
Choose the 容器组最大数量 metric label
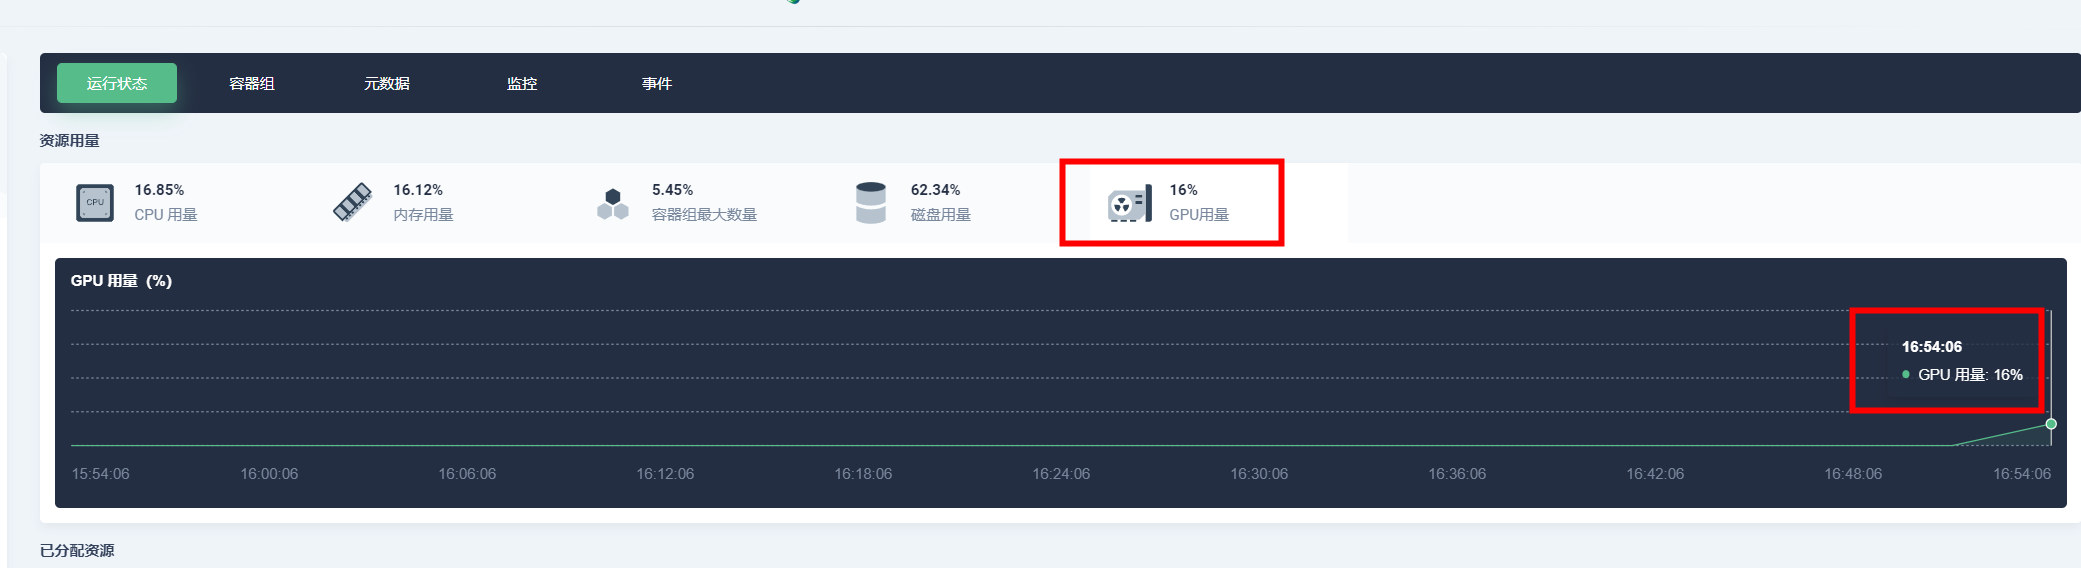pyautogui.click(x=704, y=215)
